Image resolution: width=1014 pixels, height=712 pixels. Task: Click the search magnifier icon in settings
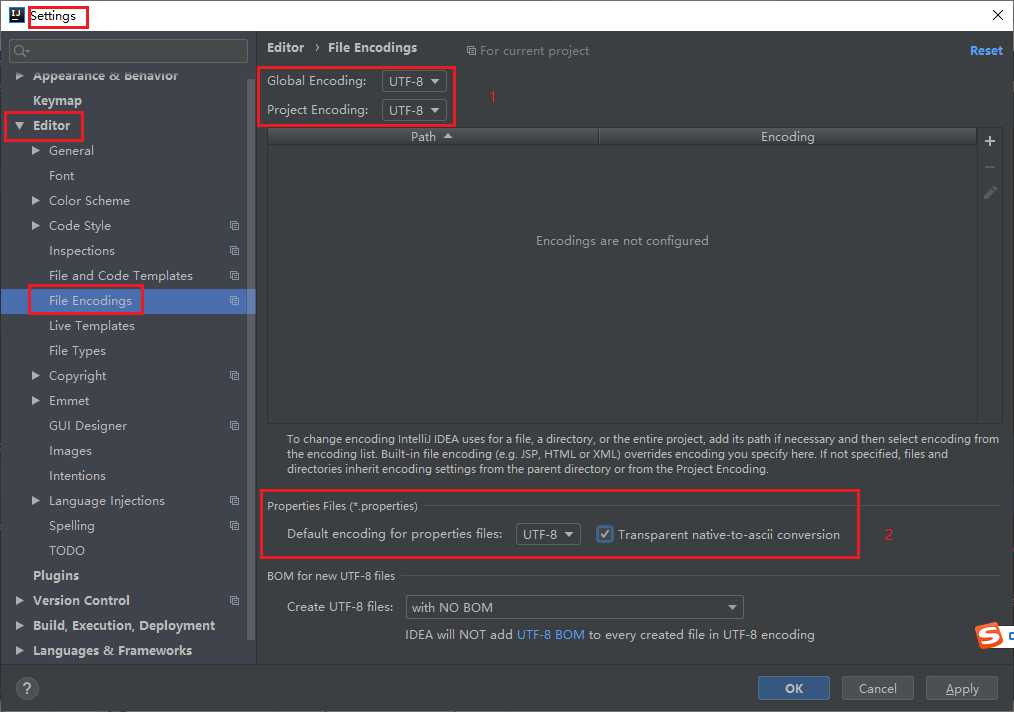[x=21, y=51]
